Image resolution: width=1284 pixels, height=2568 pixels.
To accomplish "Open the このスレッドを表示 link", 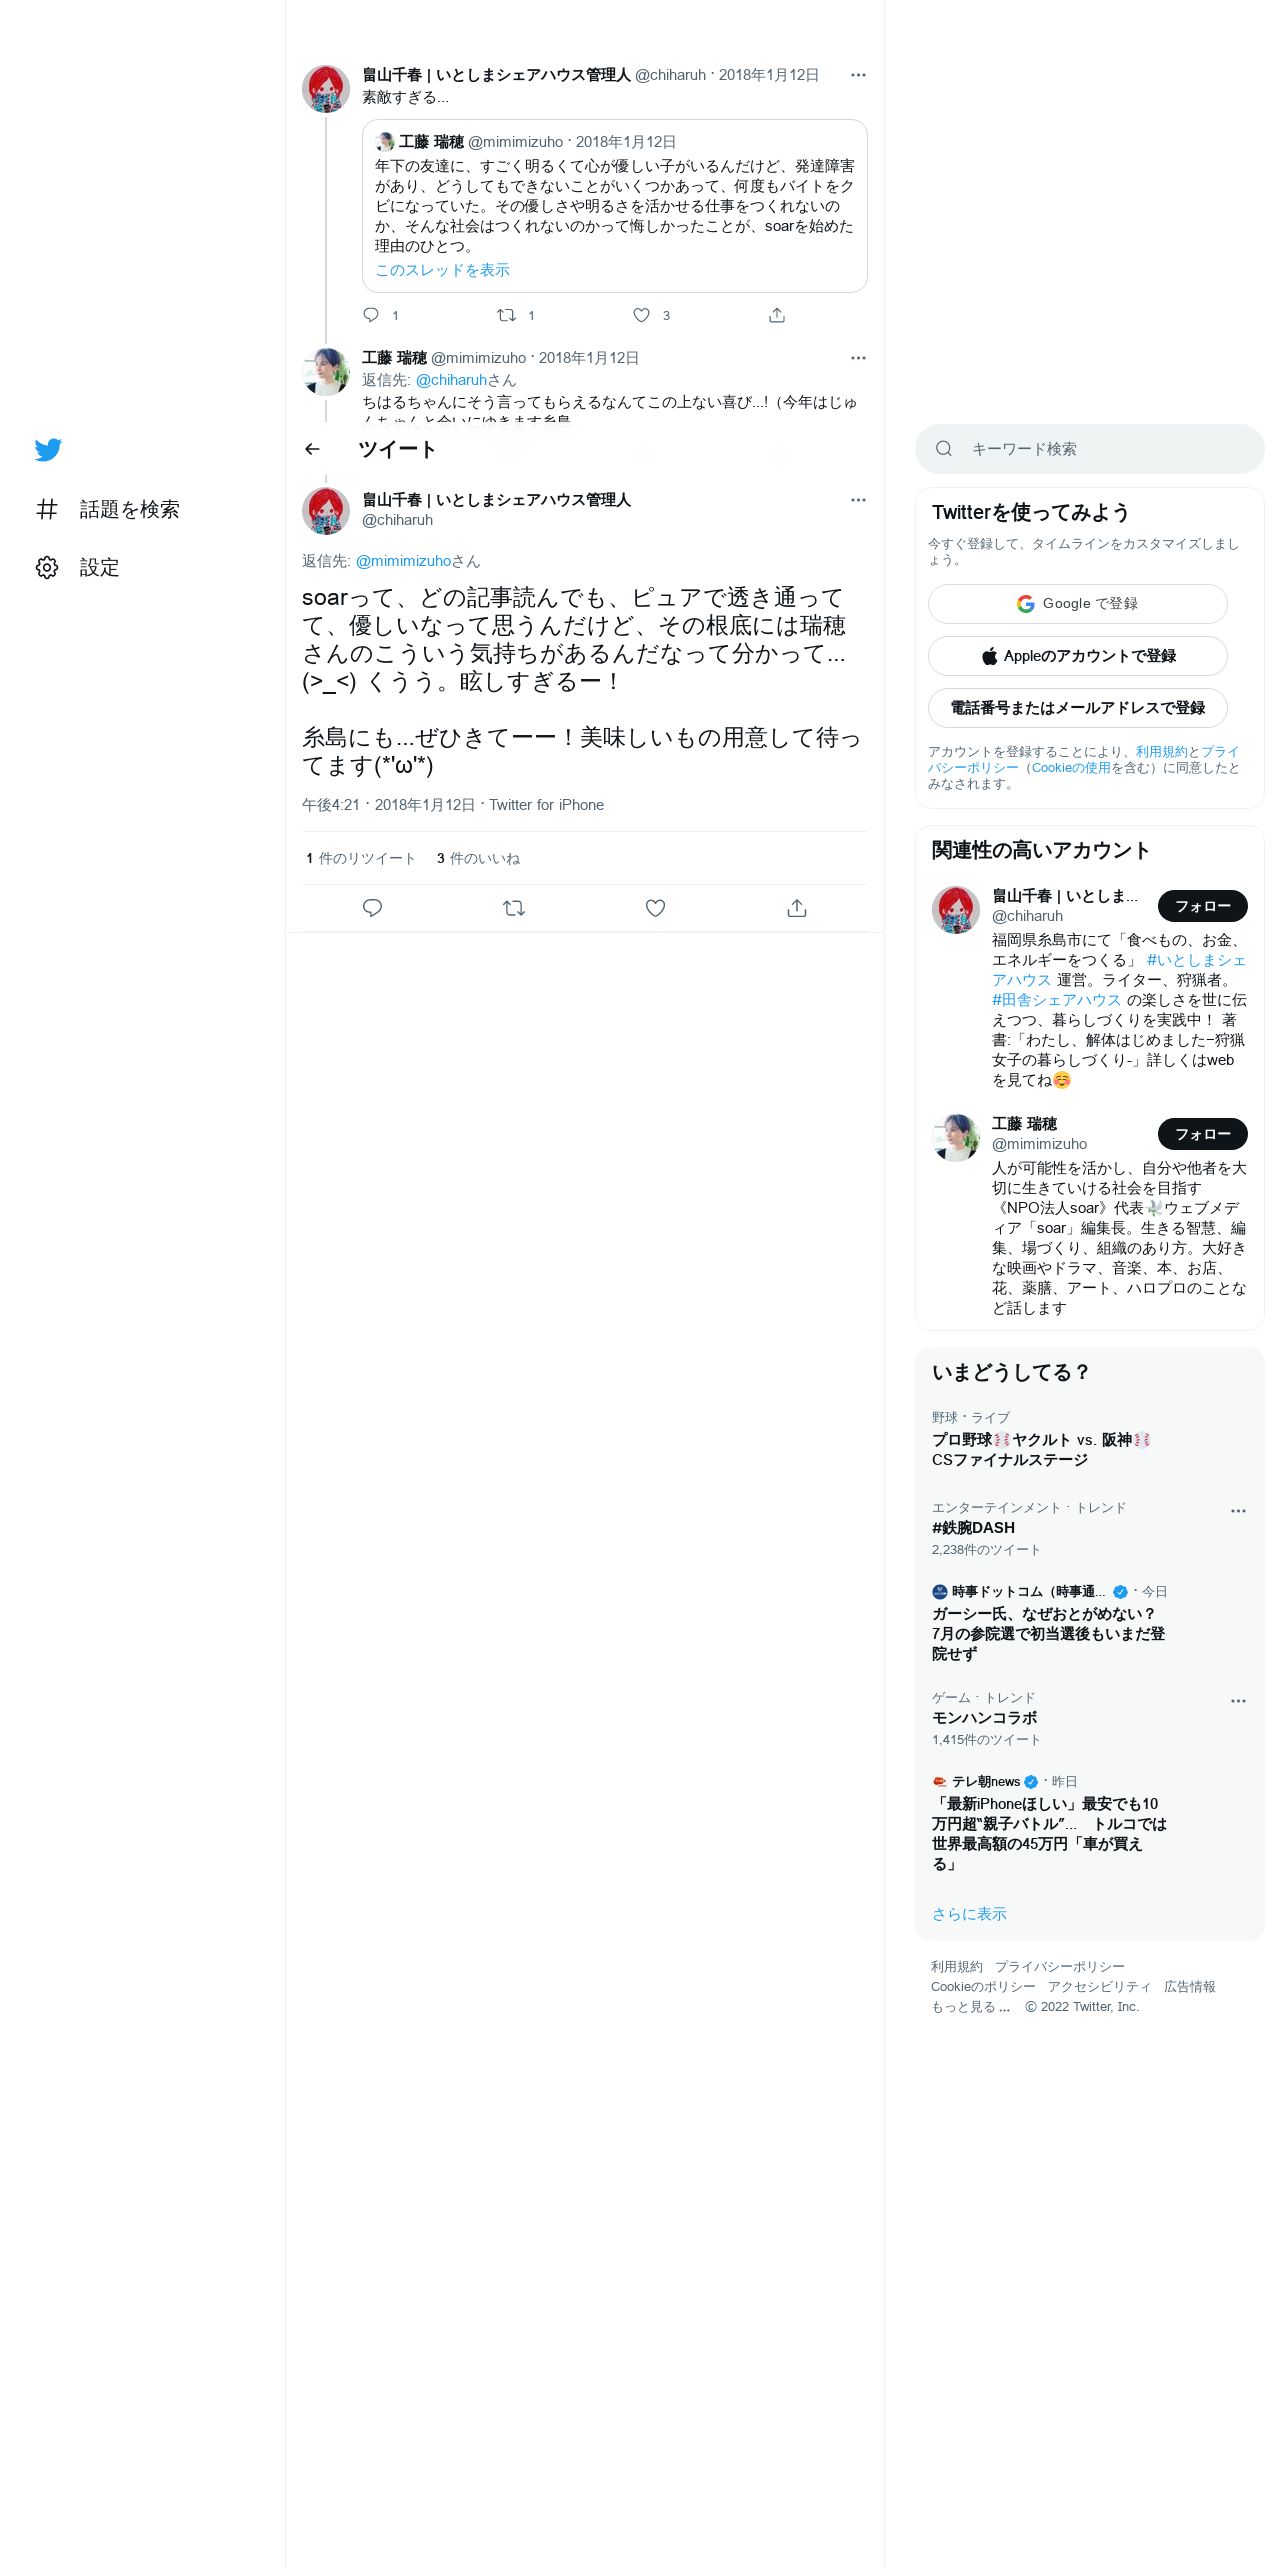I will pos(442,270).
